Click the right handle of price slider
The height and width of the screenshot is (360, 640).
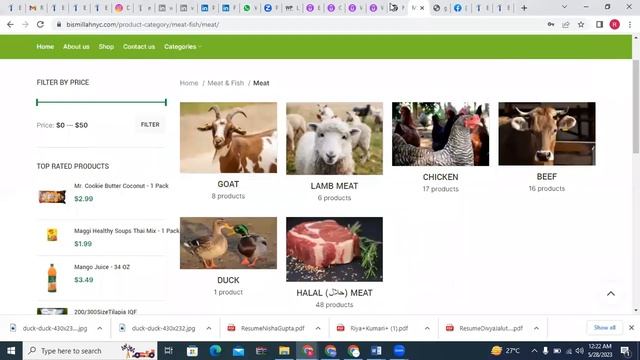pos(166,102)
